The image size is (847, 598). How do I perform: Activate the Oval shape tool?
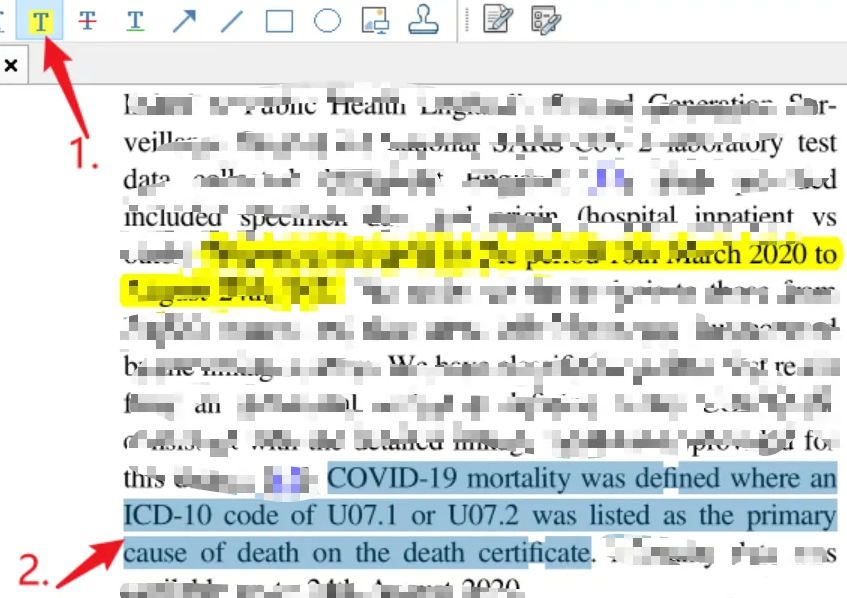pyautogui.click(x=327, y=20)
